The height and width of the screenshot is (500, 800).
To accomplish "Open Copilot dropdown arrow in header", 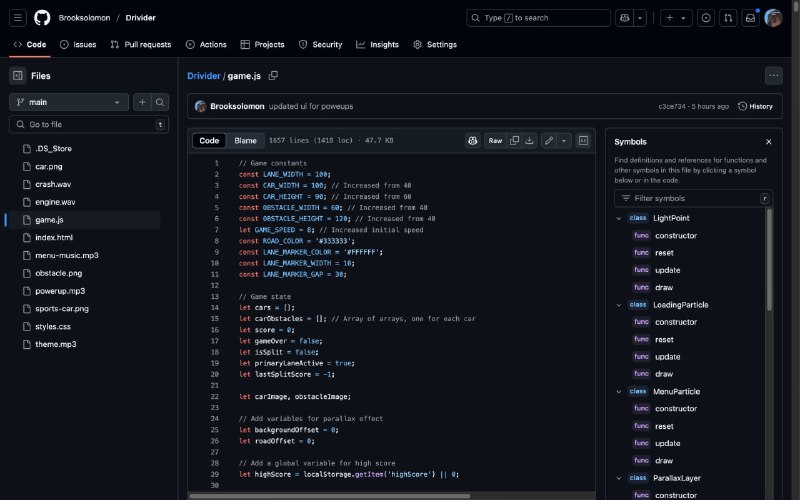I will pos(640,18).
